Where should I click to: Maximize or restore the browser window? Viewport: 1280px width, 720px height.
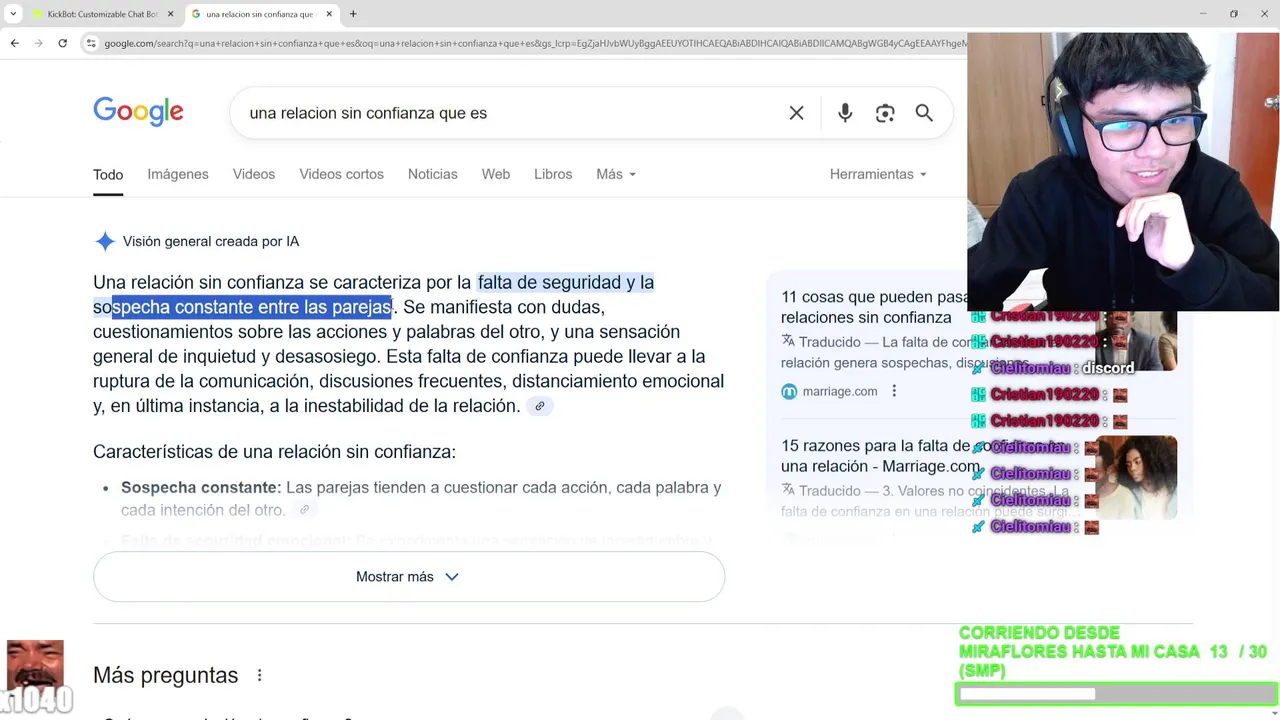(x=1234, y=14)
